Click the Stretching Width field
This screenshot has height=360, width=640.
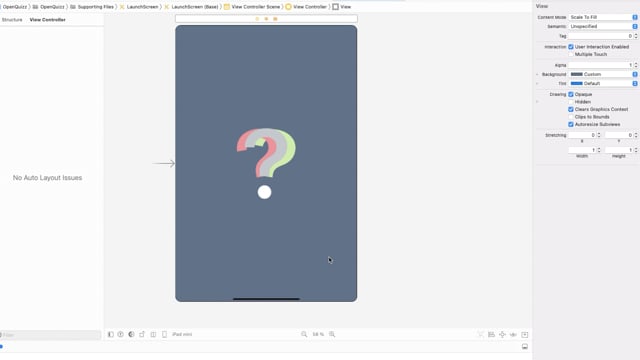582,150
